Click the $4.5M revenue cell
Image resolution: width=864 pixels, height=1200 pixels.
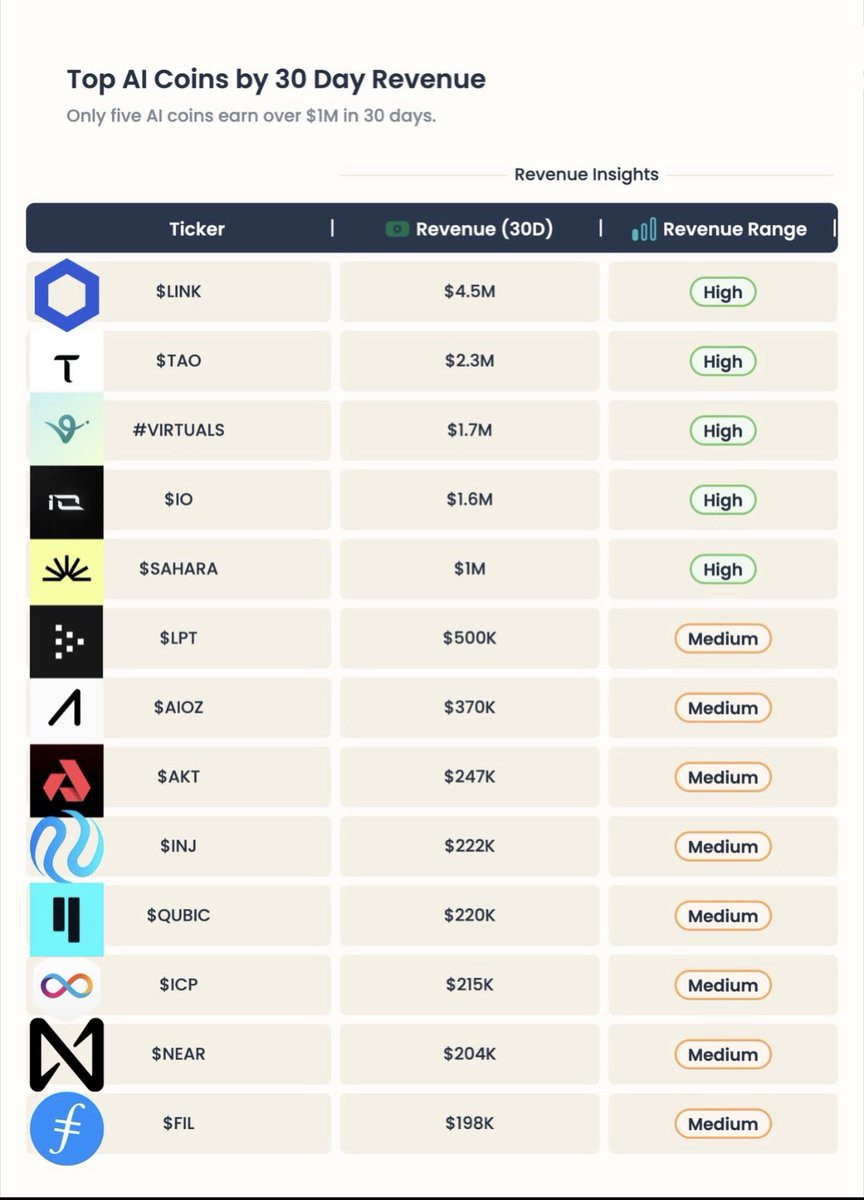tap(470, 291)
